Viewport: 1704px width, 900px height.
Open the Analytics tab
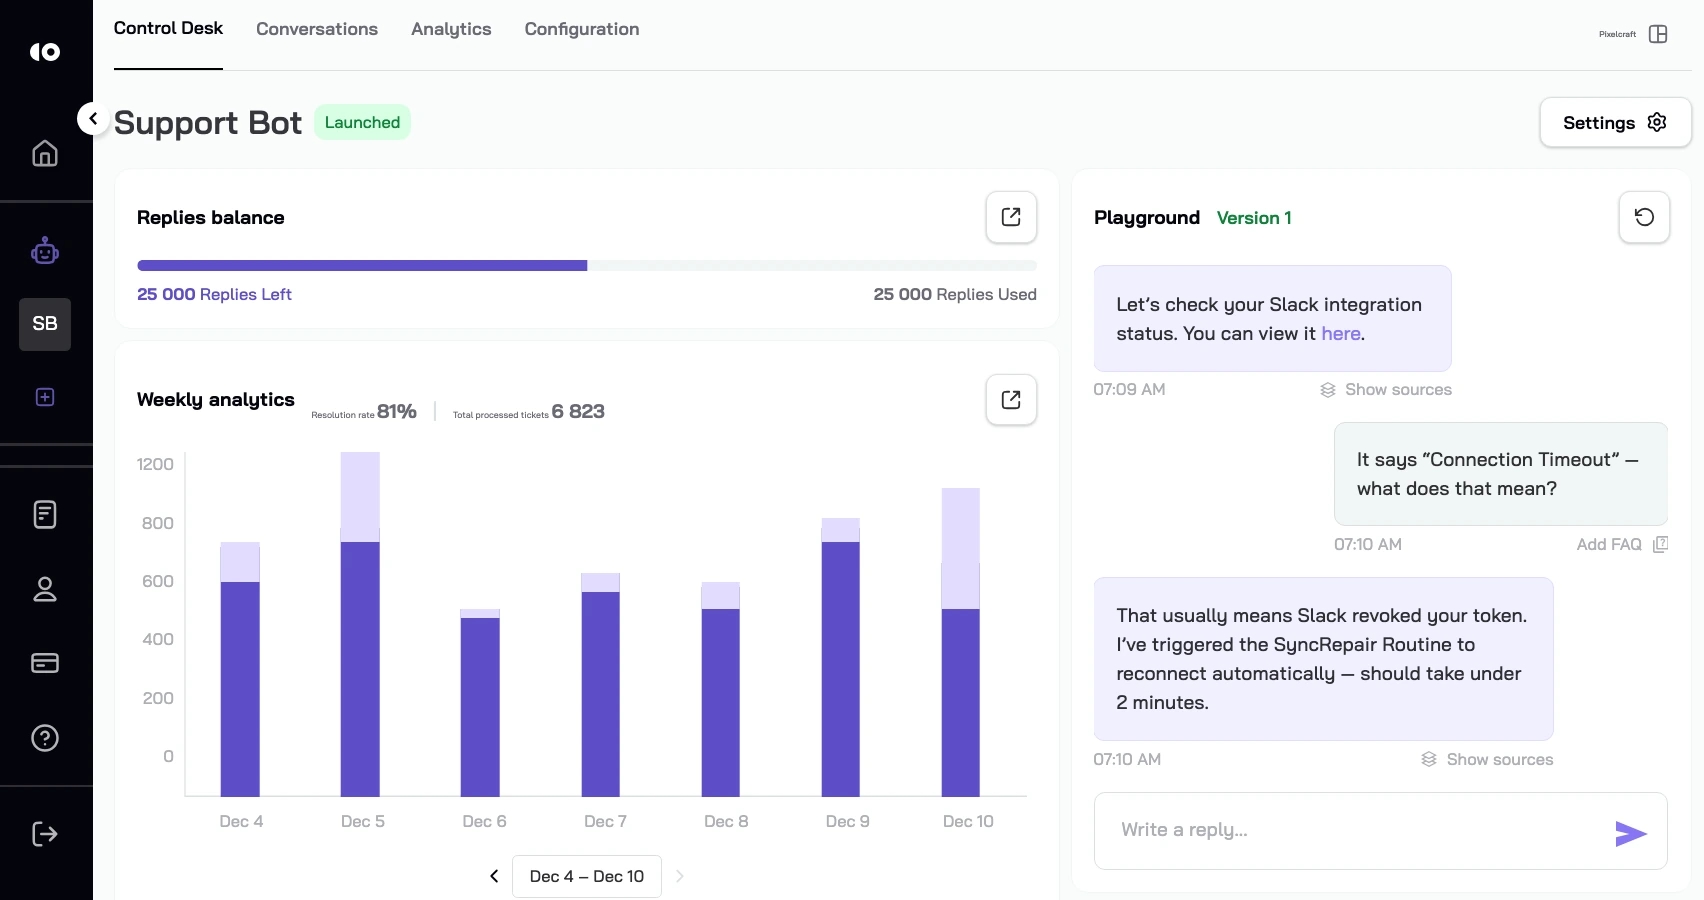click(451, 29)
